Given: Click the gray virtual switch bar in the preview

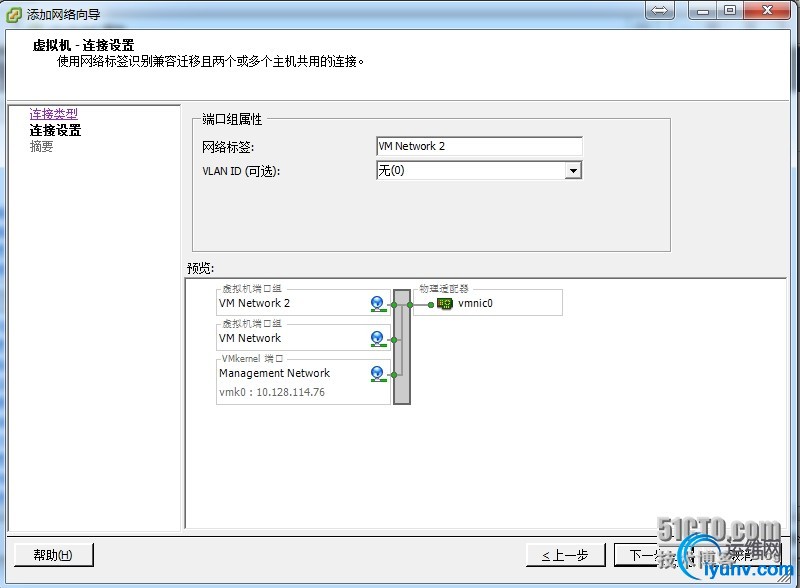Looking at the screenshot, I should point(402,347).
